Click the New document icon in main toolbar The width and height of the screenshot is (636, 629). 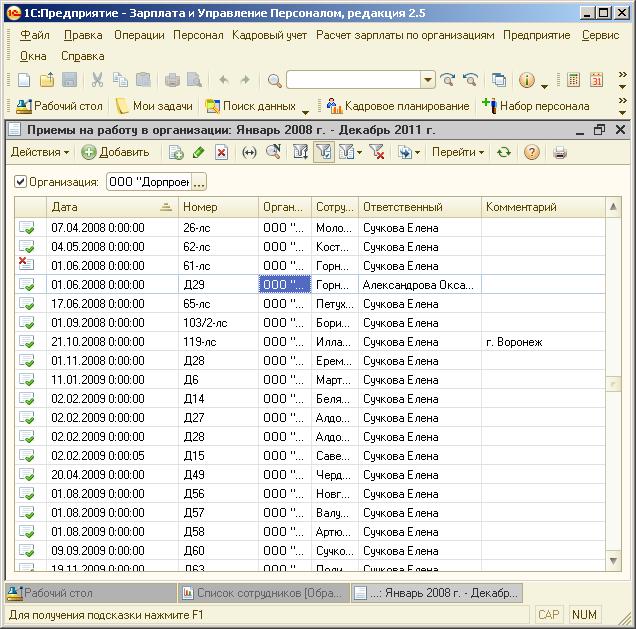pyautogui.click(x=24, y=80)
